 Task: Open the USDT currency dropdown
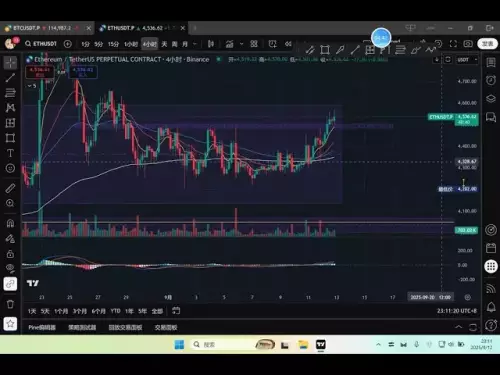pyautogui.click(x=467, y=60)
